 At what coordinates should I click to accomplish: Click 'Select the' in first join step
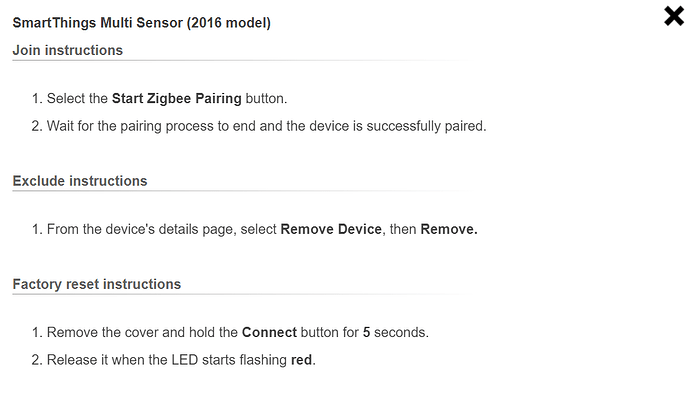tap(77, 99)
